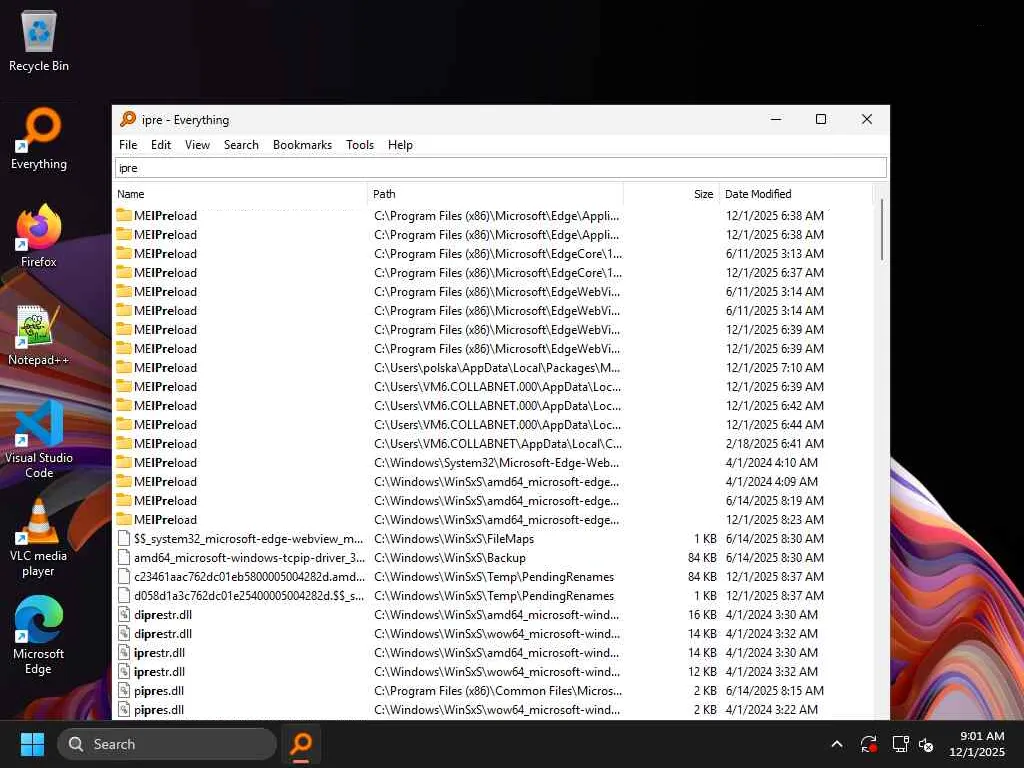The image size is (1024, 768).
Task: Sort results by the Path column
Action: (x=495, y=194)
